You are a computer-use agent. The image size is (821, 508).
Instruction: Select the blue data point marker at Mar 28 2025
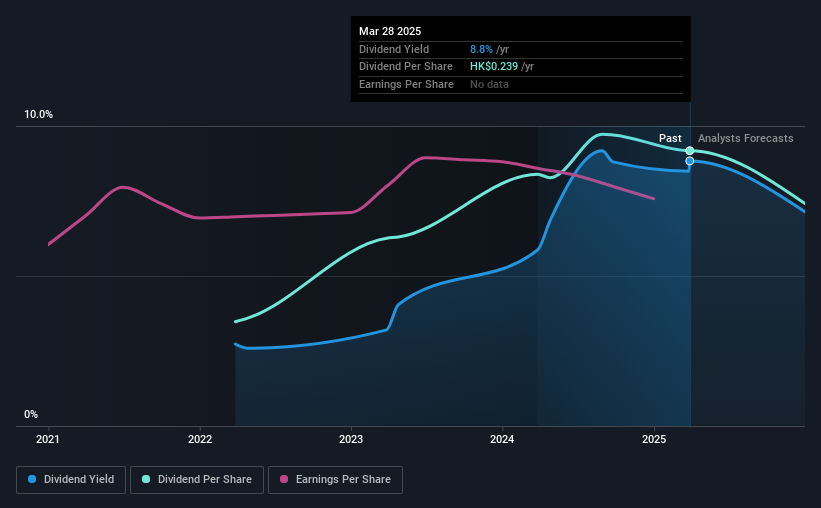pos(690,161)
